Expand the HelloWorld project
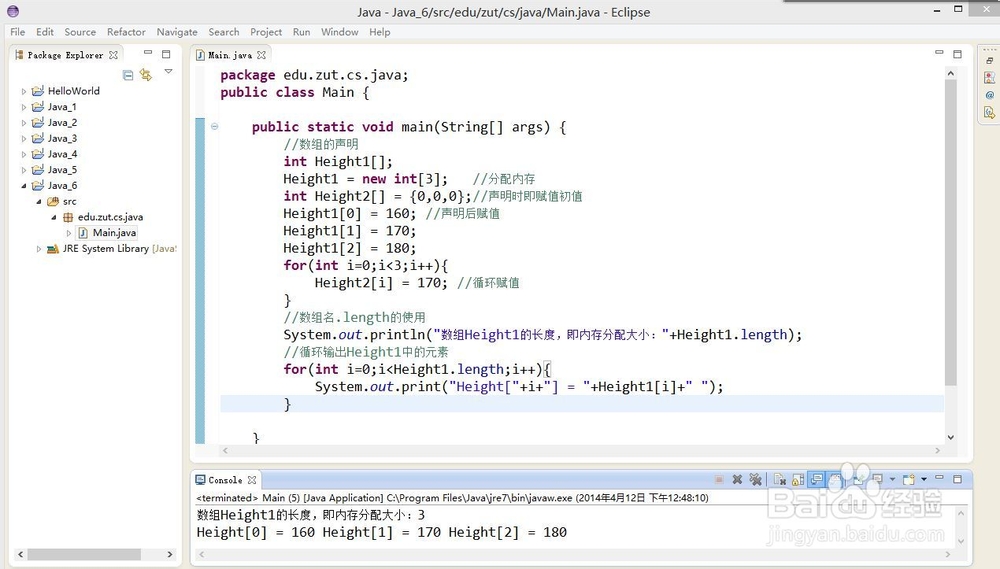 coord(24,91)
